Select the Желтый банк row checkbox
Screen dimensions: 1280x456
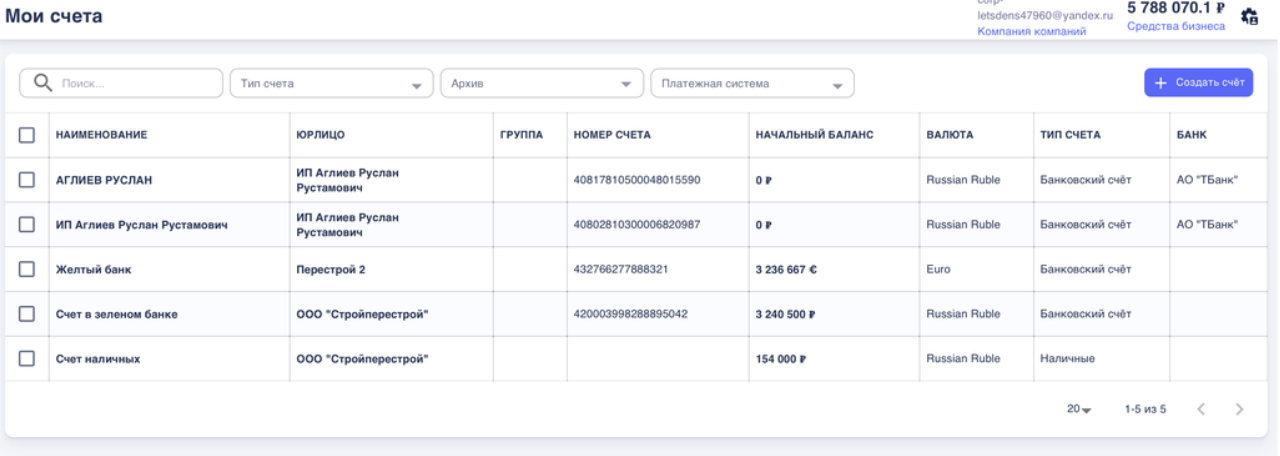[27, 269]
